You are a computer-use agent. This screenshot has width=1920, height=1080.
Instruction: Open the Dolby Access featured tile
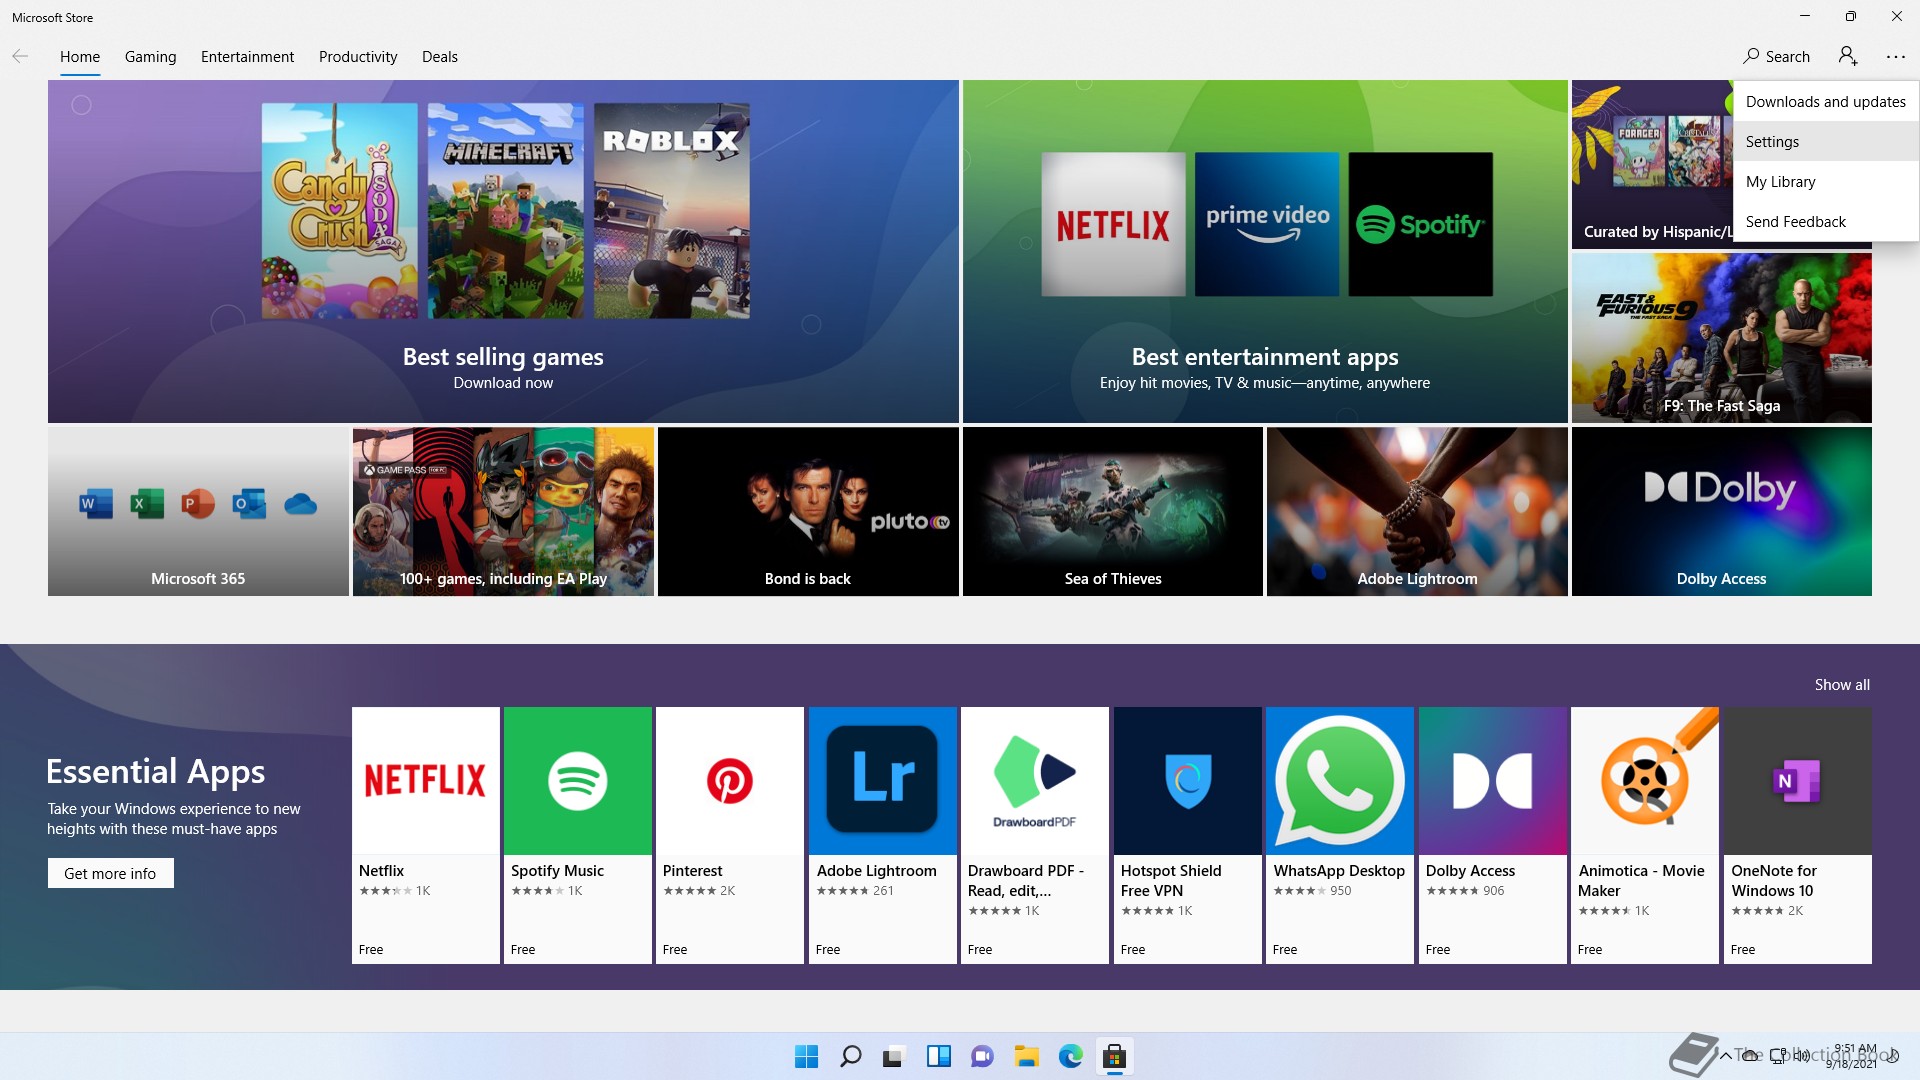1722,512
